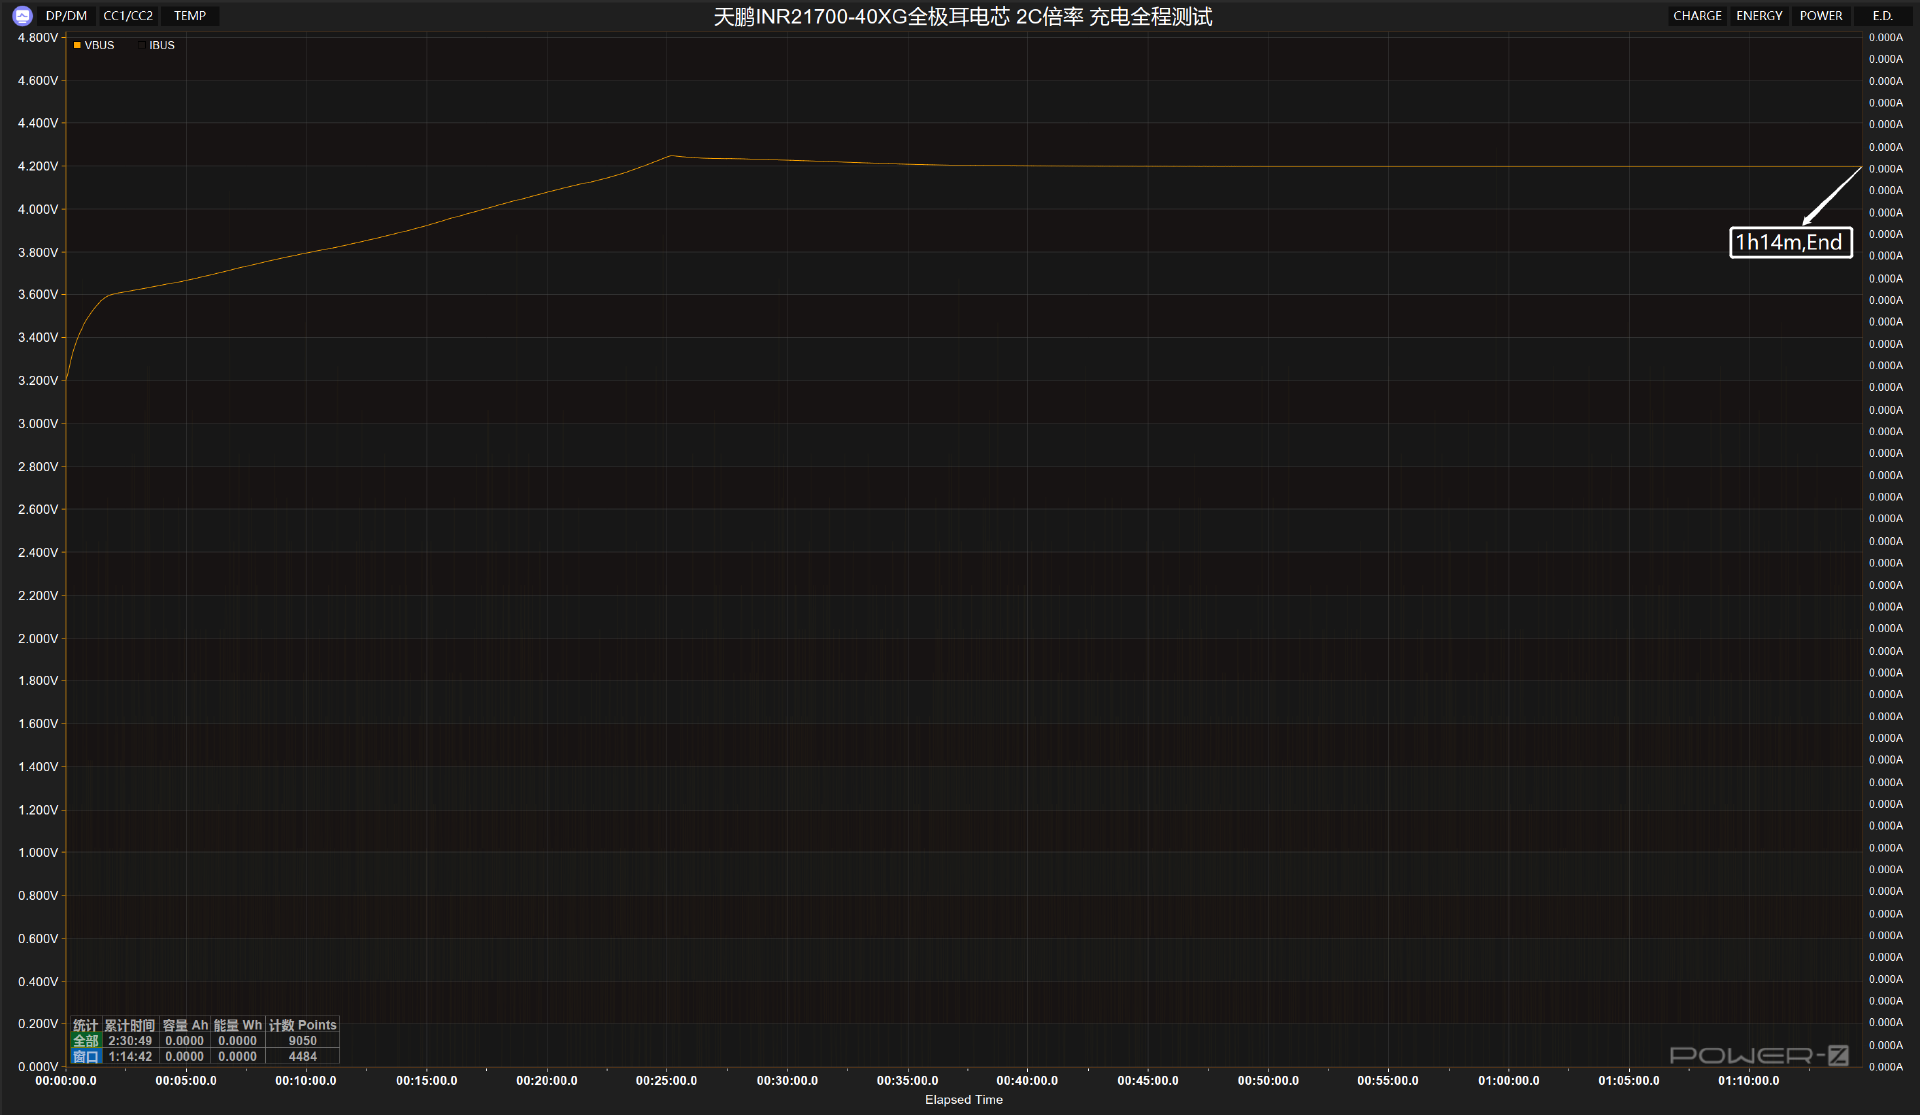Image resolution: width=1920 pixels, height=1115 pixels.
Task: Click the 2.000V axis label
Action: click(x=38, y=638)
